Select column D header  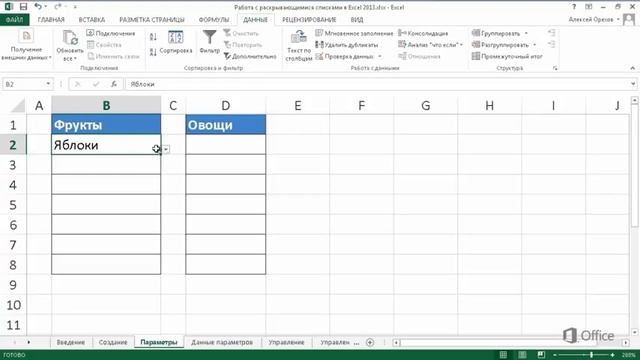pyautogui.click(x=226, y=106)
